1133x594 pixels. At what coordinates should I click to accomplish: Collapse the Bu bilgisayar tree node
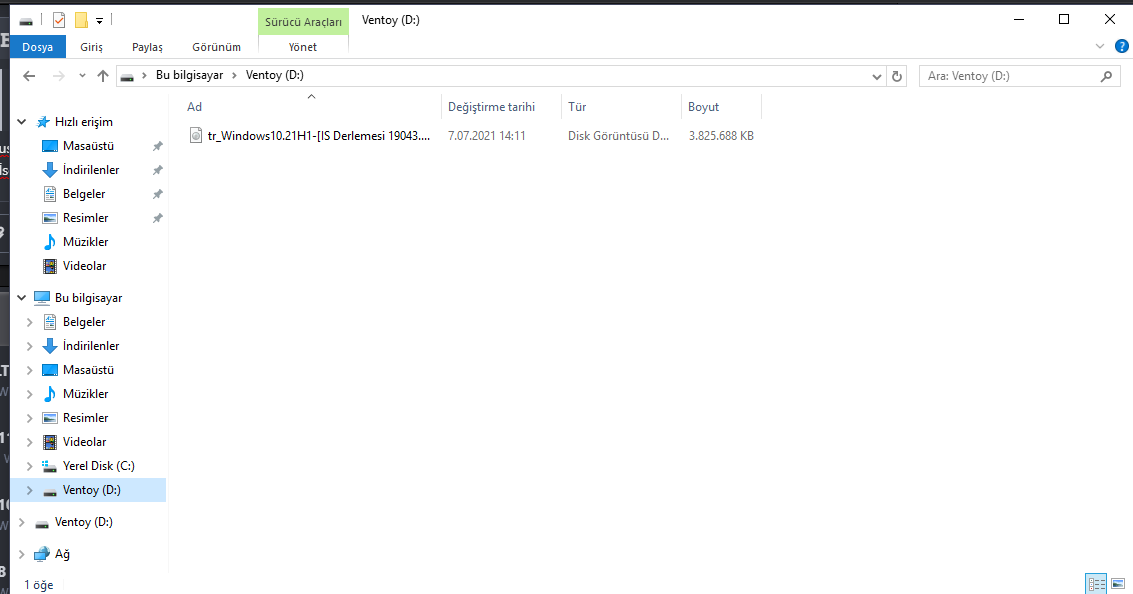click(22, 298)
